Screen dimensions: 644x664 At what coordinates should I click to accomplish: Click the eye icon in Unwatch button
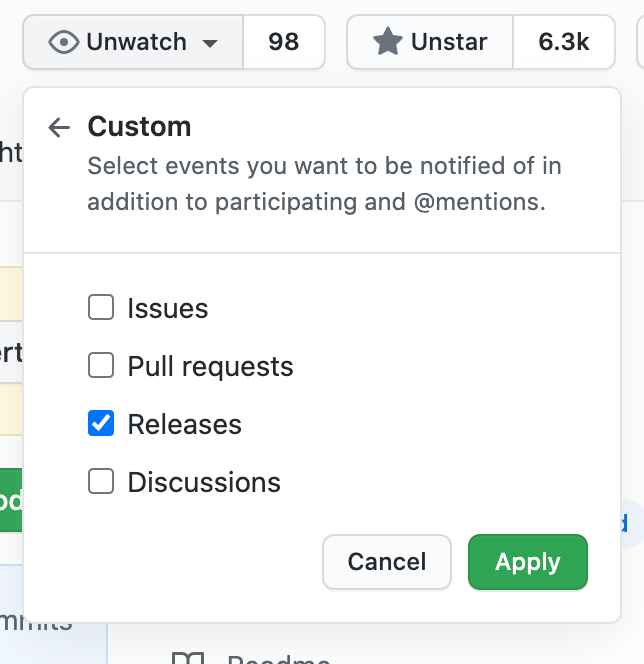[x=64, y=42]
